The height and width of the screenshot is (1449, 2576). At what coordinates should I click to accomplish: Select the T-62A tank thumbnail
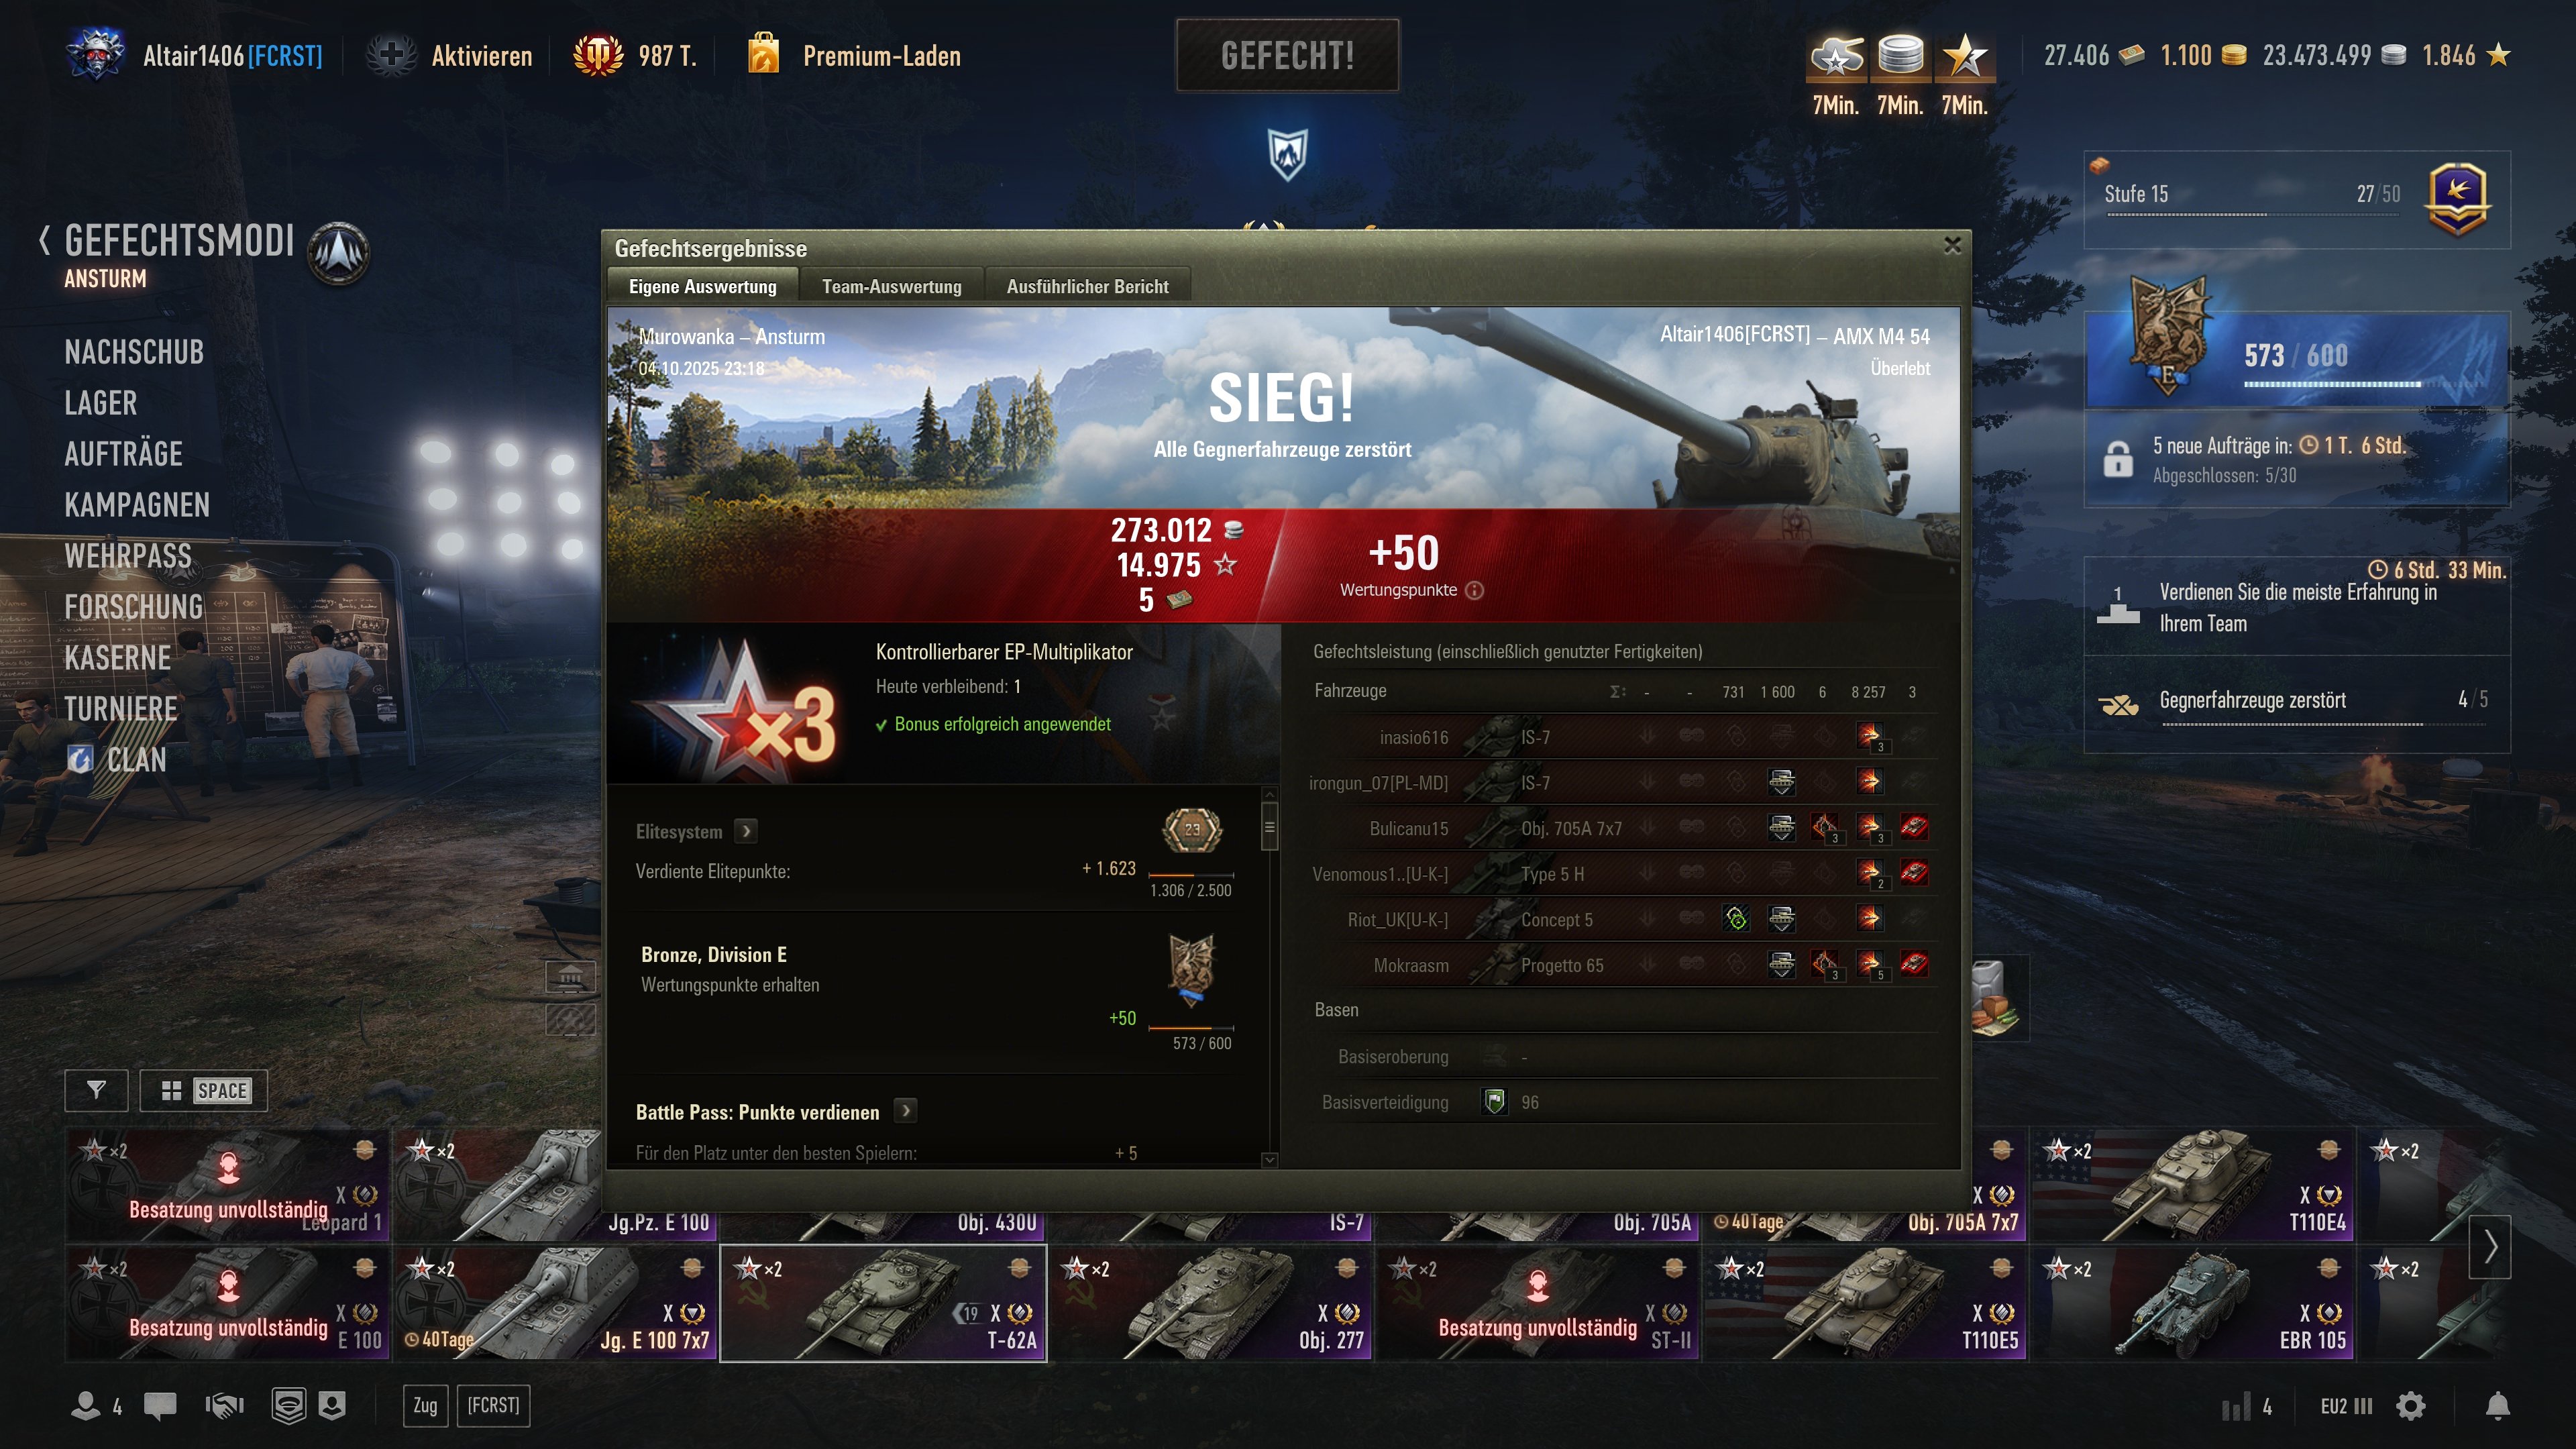(x=883, y=1303)
